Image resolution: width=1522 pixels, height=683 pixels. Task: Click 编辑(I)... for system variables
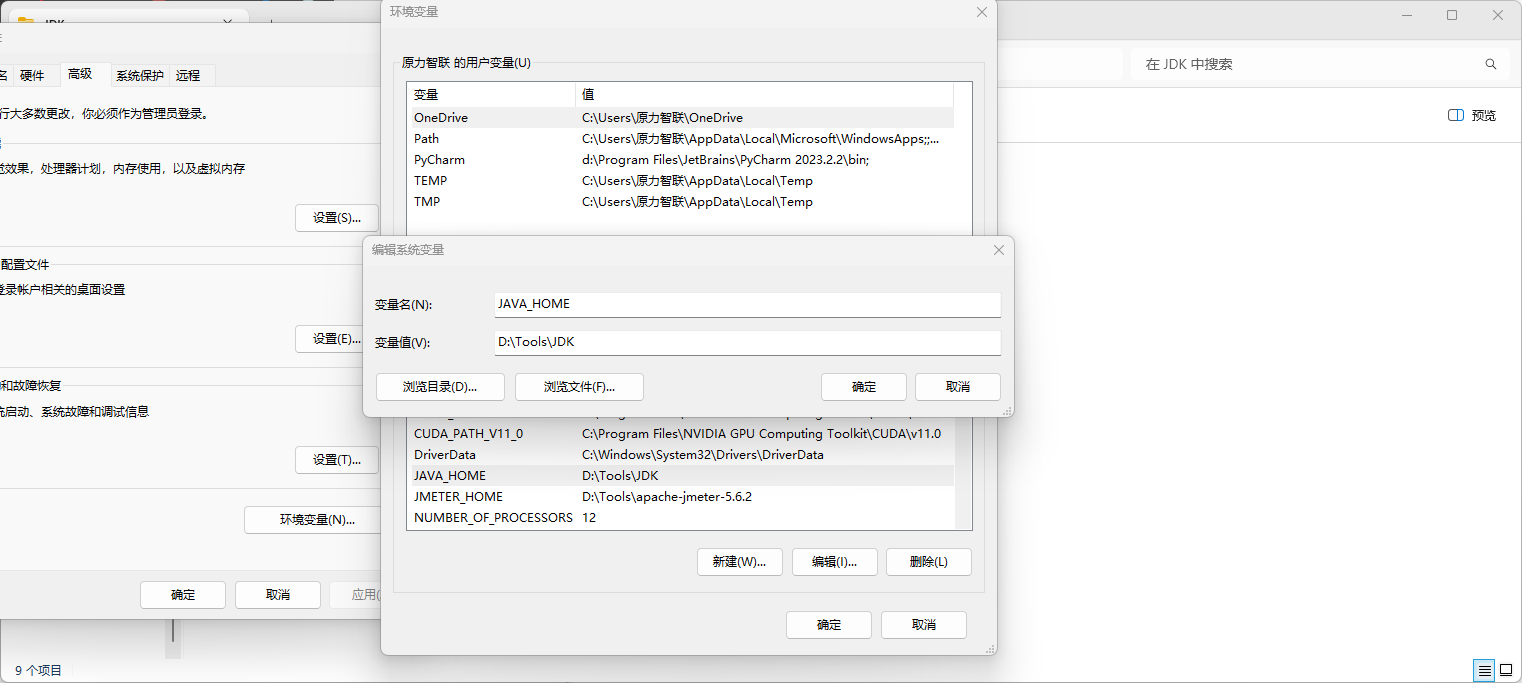(834, 562)
